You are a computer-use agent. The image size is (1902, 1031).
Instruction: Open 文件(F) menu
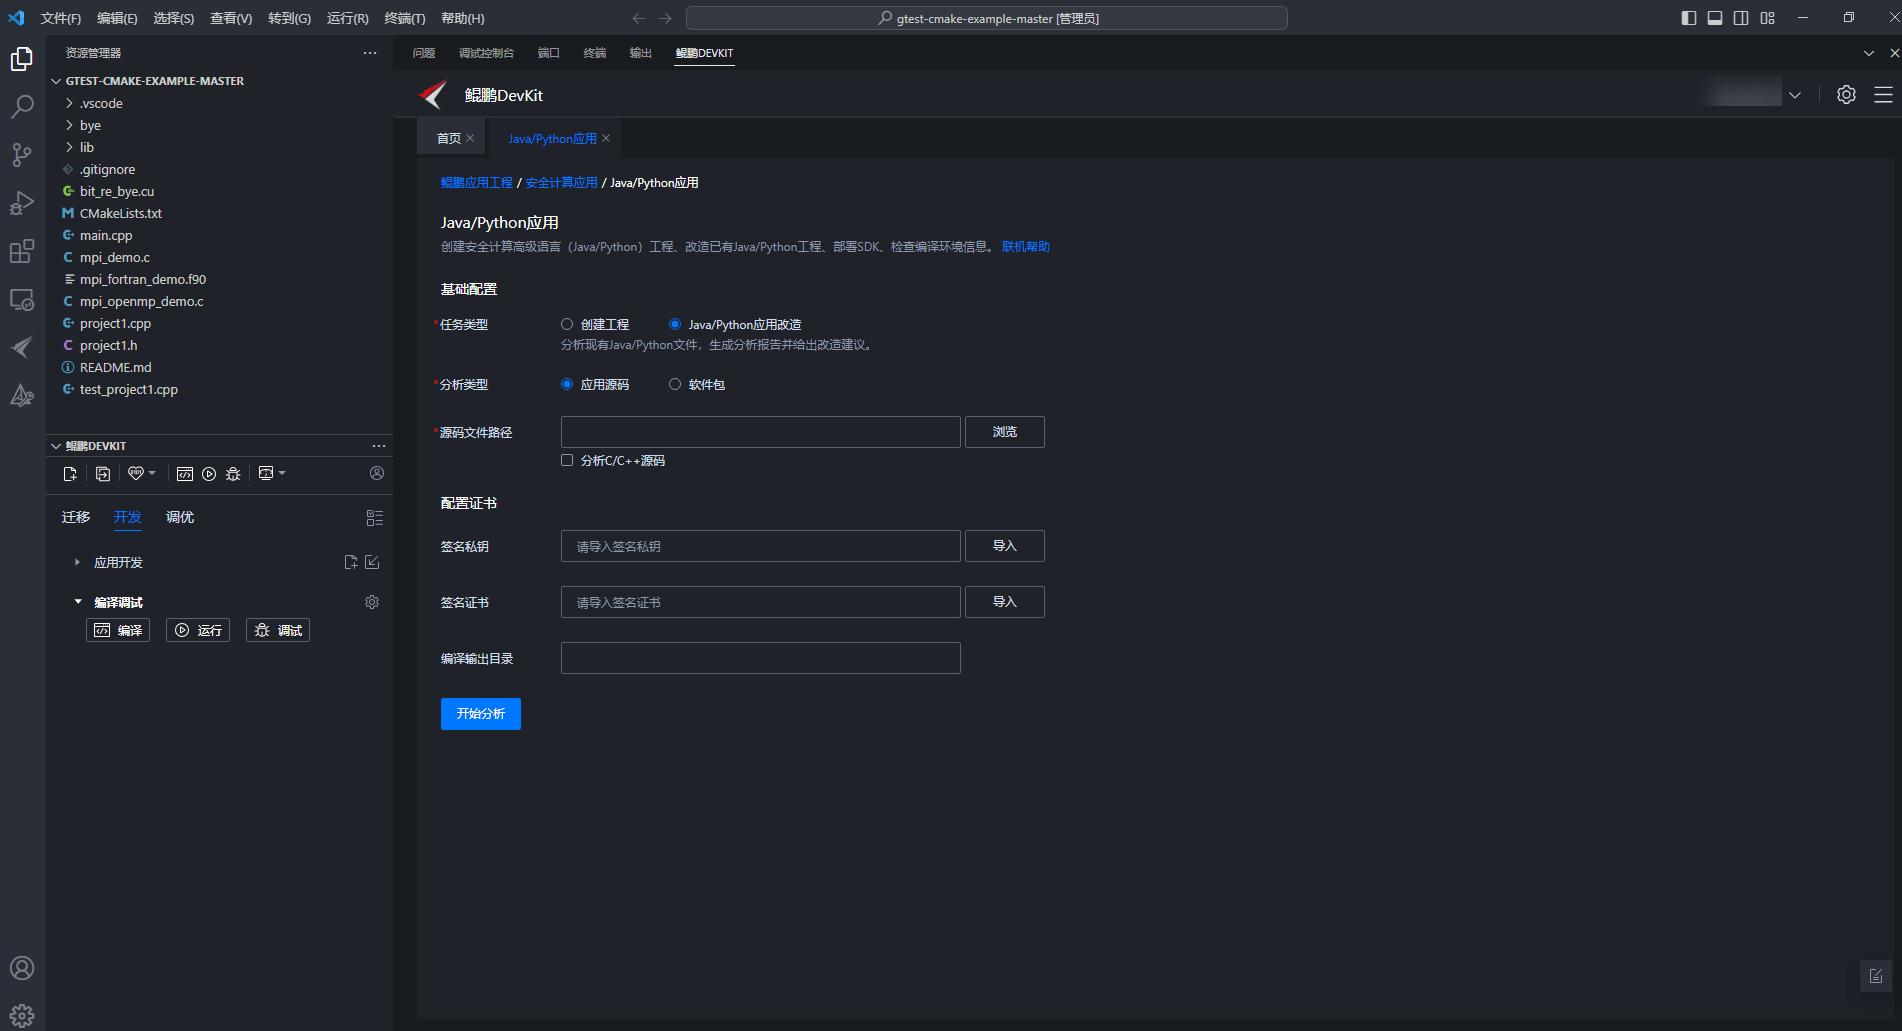61,18
